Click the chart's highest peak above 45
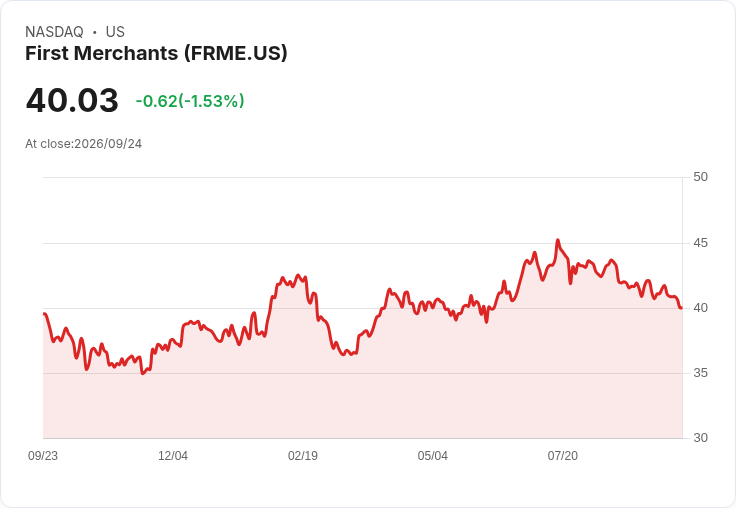Image resolution: width=736 pixels, height=508 pixels. [x=558, y=240]
